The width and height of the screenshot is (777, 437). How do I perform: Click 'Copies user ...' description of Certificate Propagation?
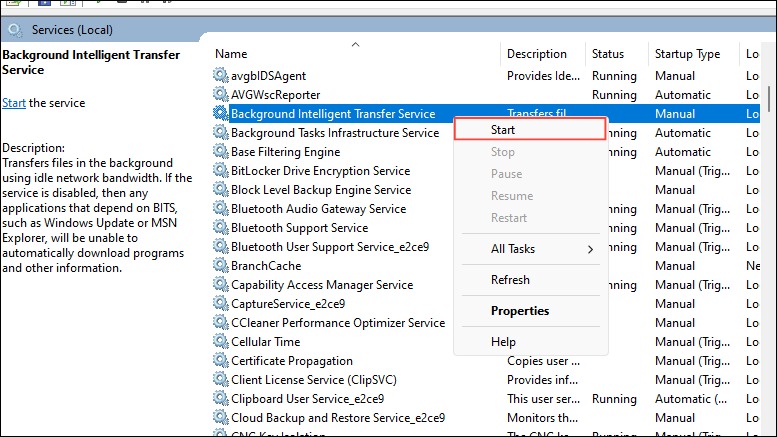pos(543,361)
